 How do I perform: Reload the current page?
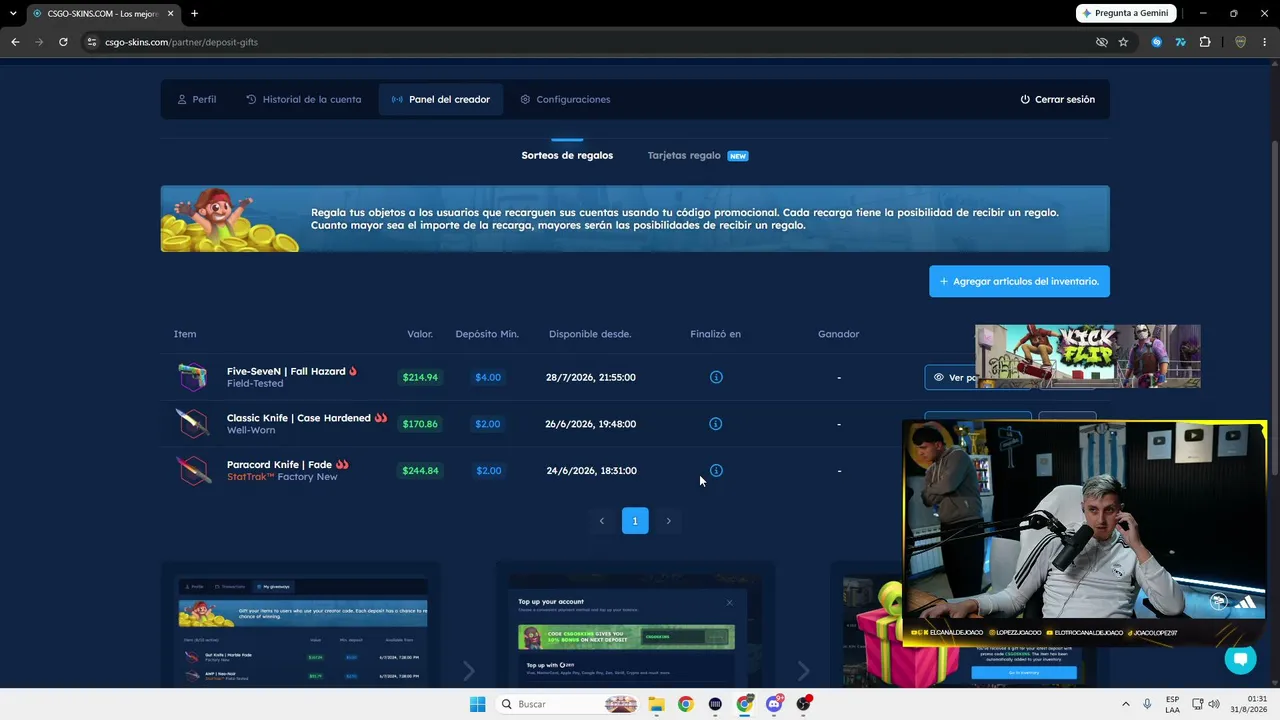coord(63,42)
